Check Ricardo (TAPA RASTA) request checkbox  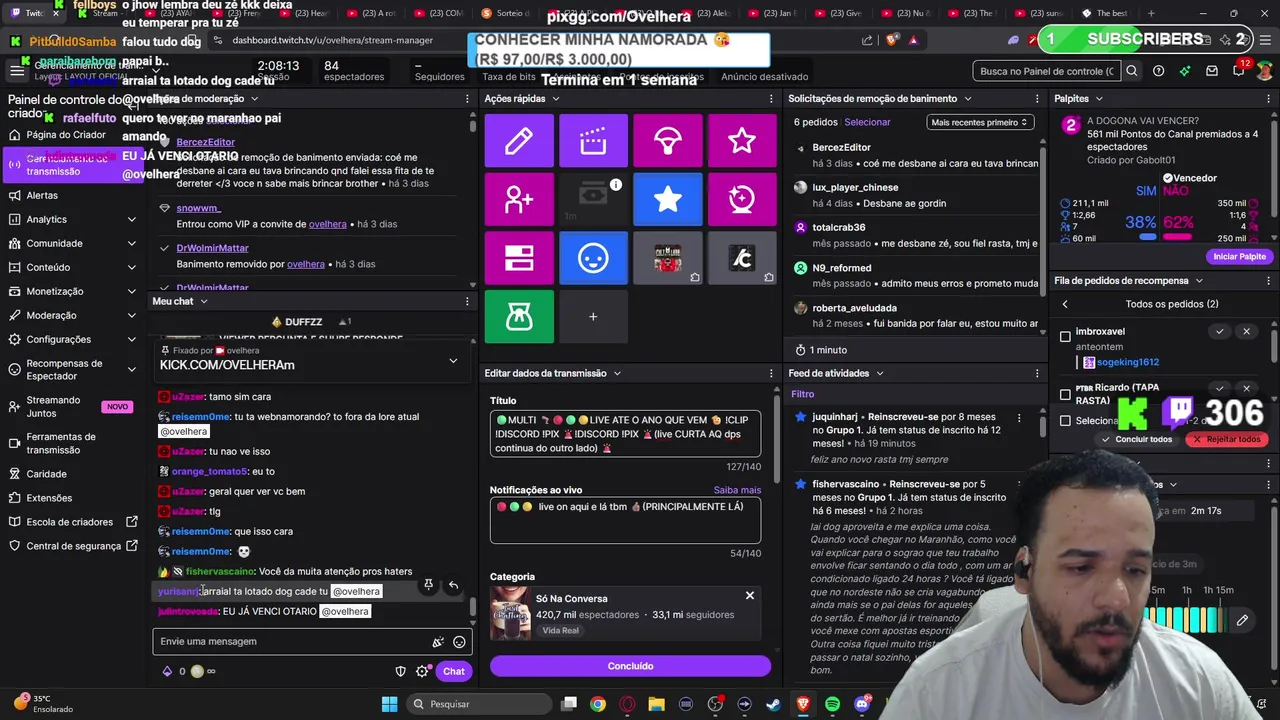pyautogui.click(x=1066, y=394)
